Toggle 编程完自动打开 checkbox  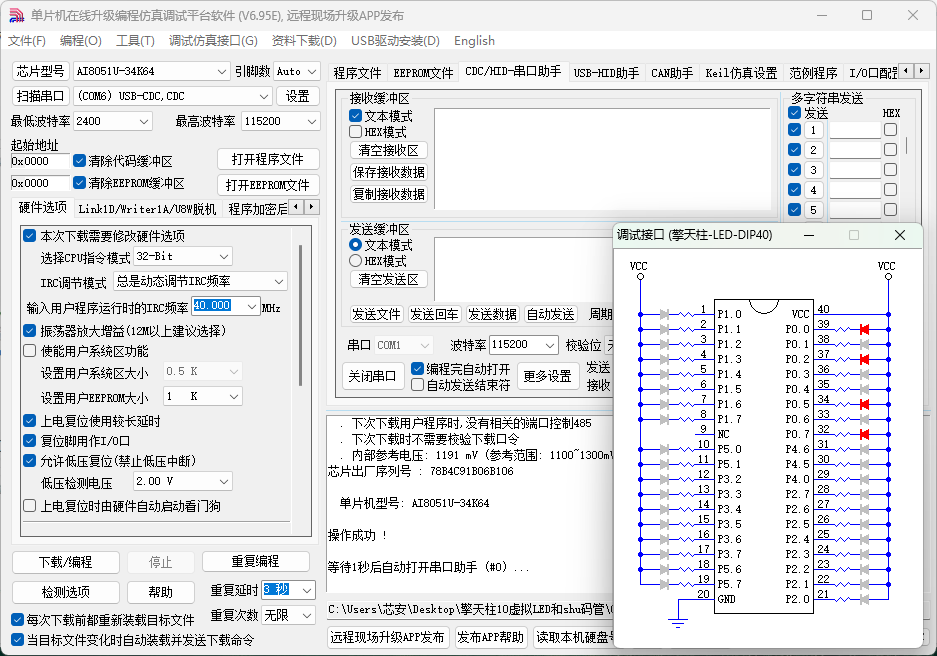coord(418,369)
